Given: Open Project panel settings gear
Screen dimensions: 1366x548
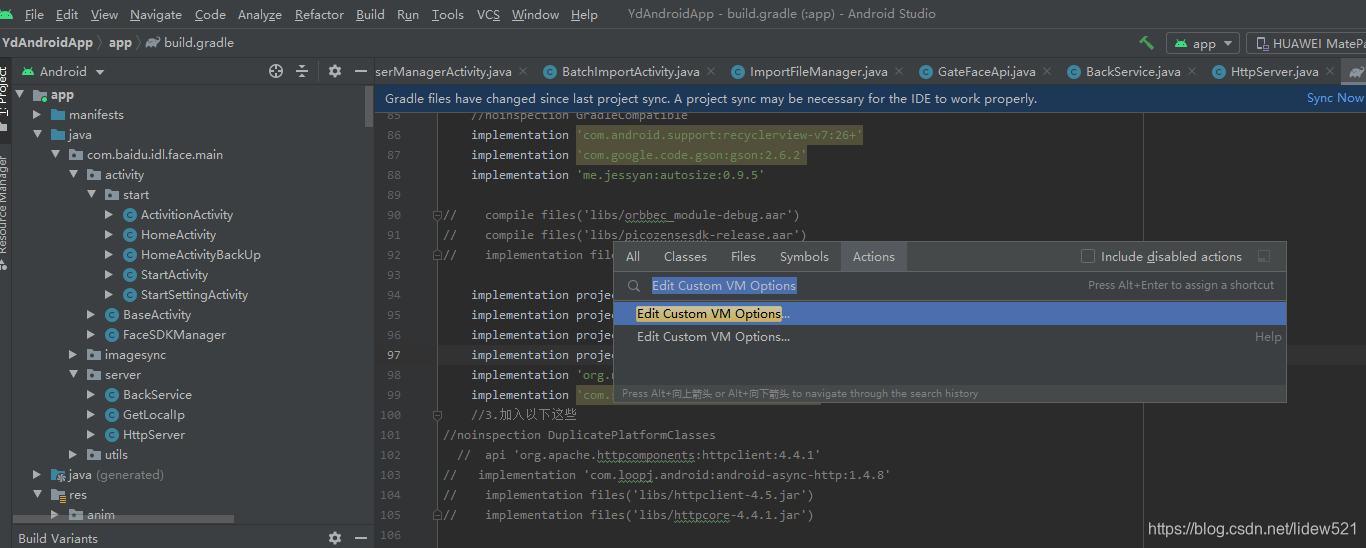Looking at the screenshot, I should [x=335, y=71].
